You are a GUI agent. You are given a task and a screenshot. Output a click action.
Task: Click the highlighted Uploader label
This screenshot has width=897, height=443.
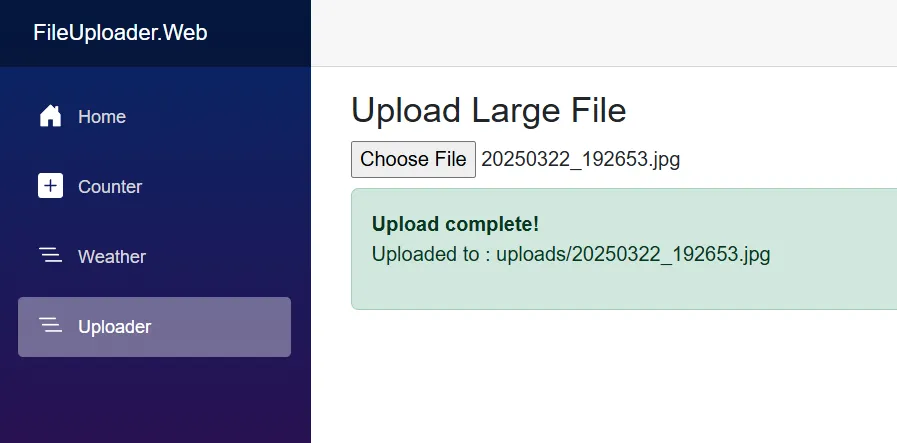click(115, 327)
